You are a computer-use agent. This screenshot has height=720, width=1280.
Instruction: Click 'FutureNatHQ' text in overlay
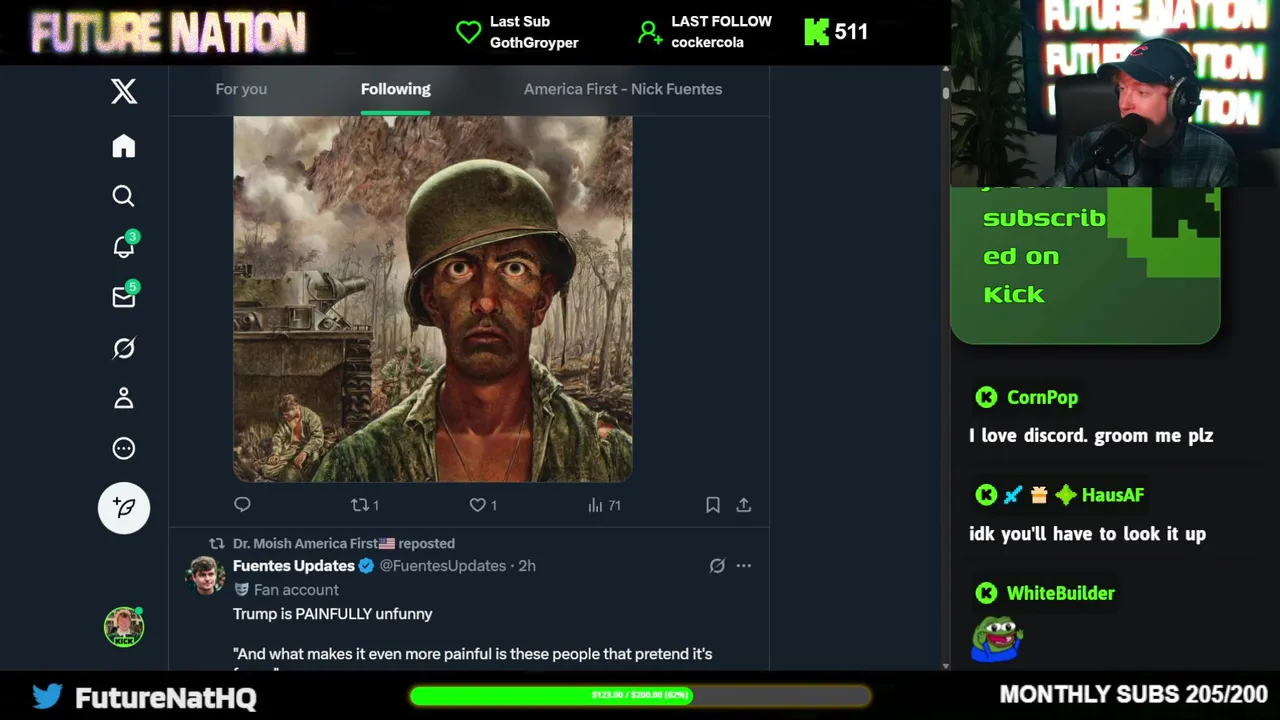(x=166, y=697)
